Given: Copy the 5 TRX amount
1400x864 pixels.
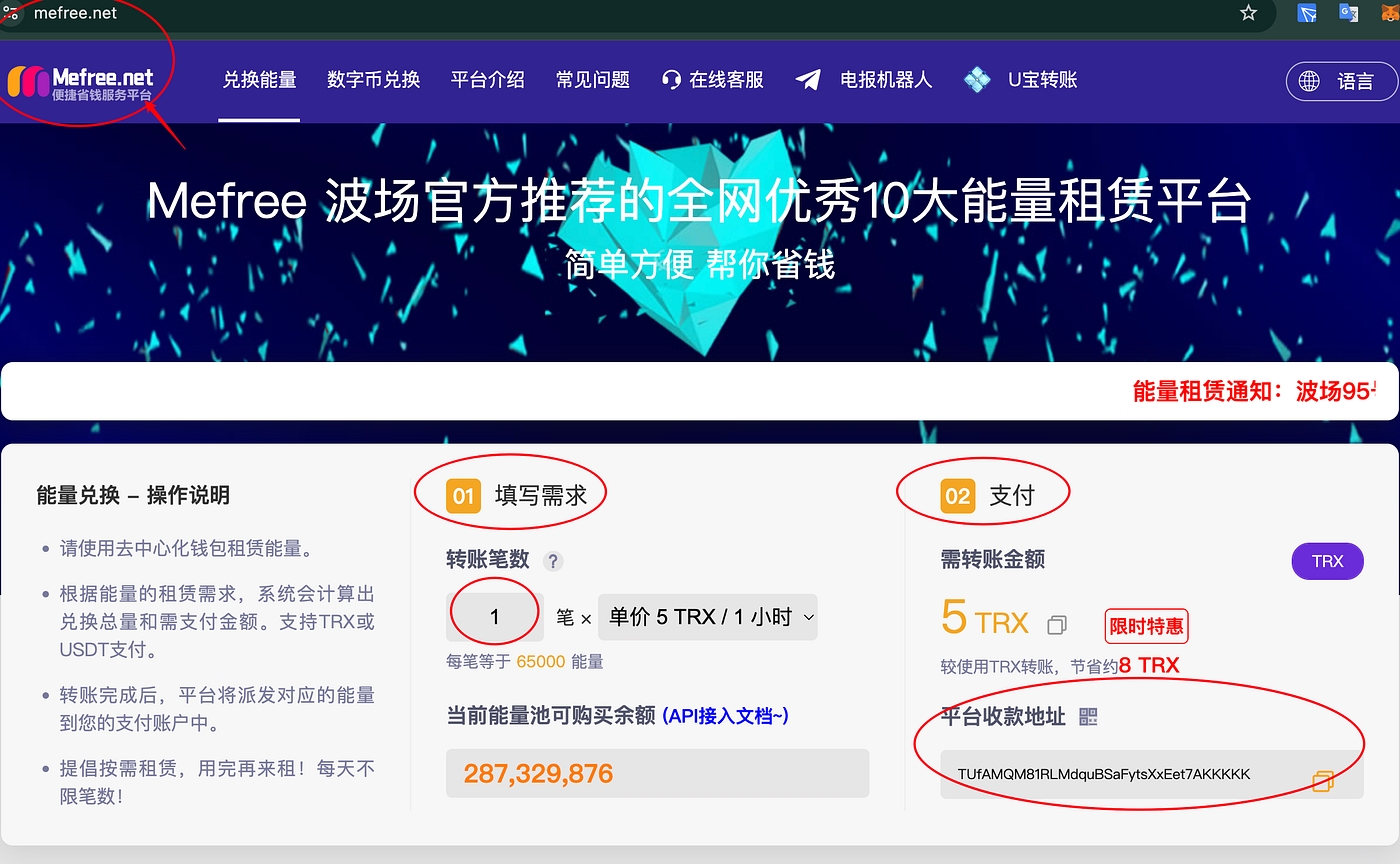Looking at the screenshot, I should [1057, 625].
